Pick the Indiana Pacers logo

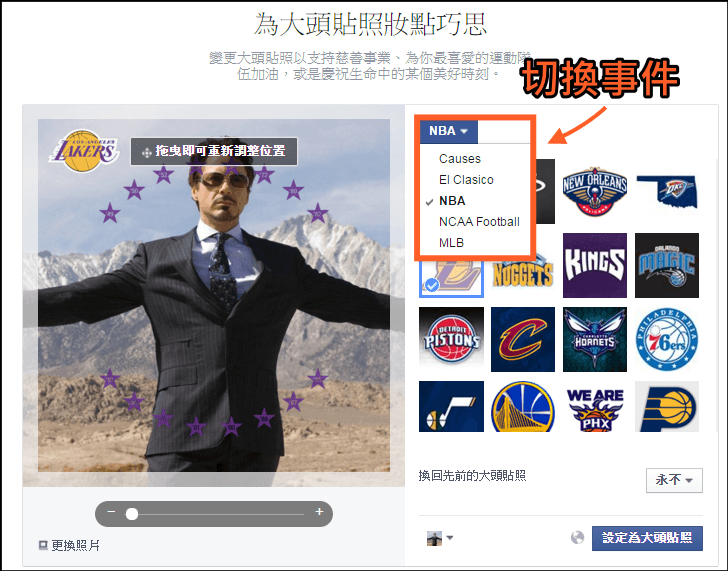(667, 407)
